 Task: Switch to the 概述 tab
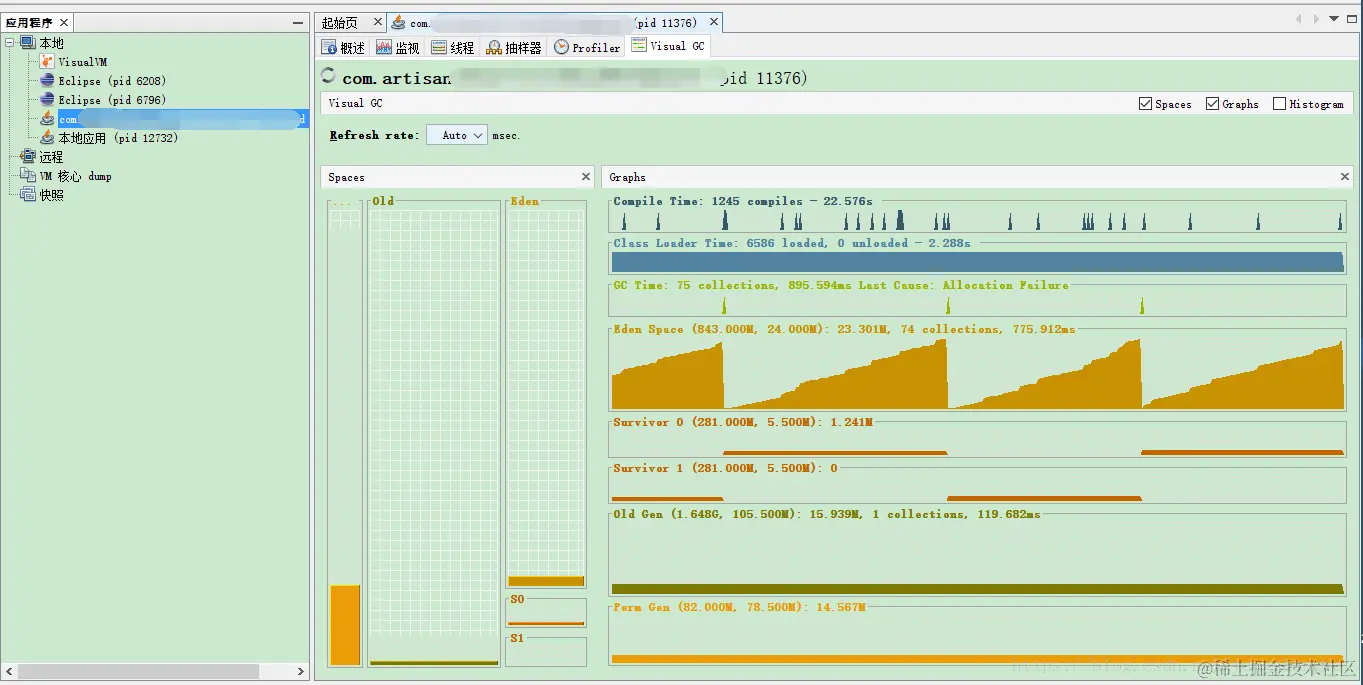click(x=343, y=47)
